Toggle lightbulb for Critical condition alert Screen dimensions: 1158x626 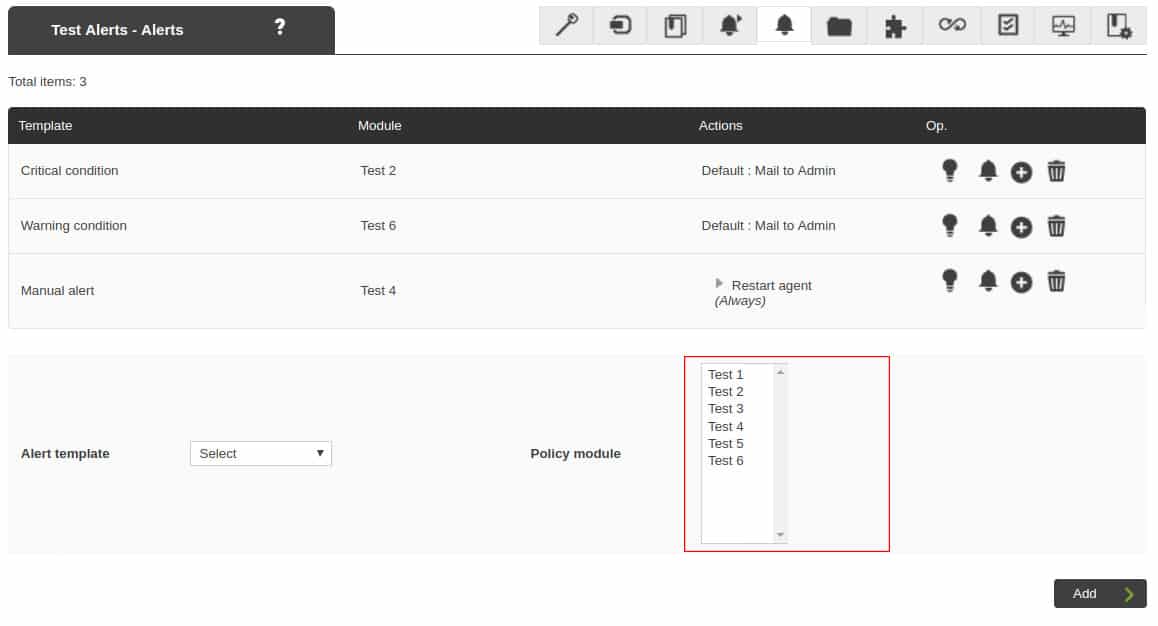[950, 171]
